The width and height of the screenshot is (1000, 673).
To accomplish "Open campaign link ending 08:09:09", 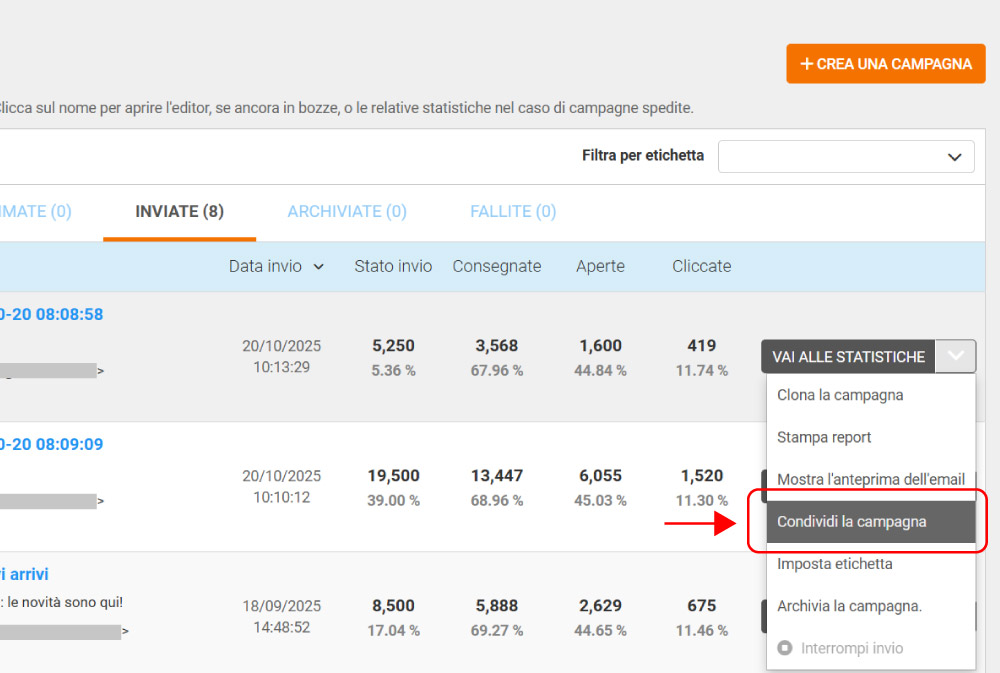I will pos(51,445).
